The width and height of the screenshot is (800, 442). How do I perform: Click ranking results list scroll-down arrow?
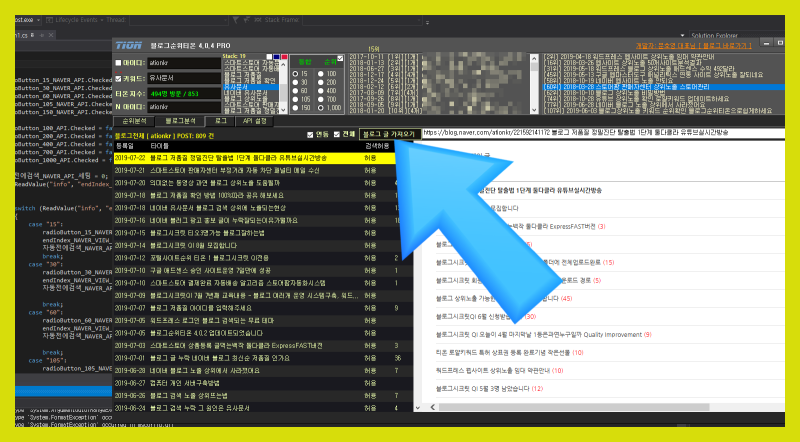point(534,110)
